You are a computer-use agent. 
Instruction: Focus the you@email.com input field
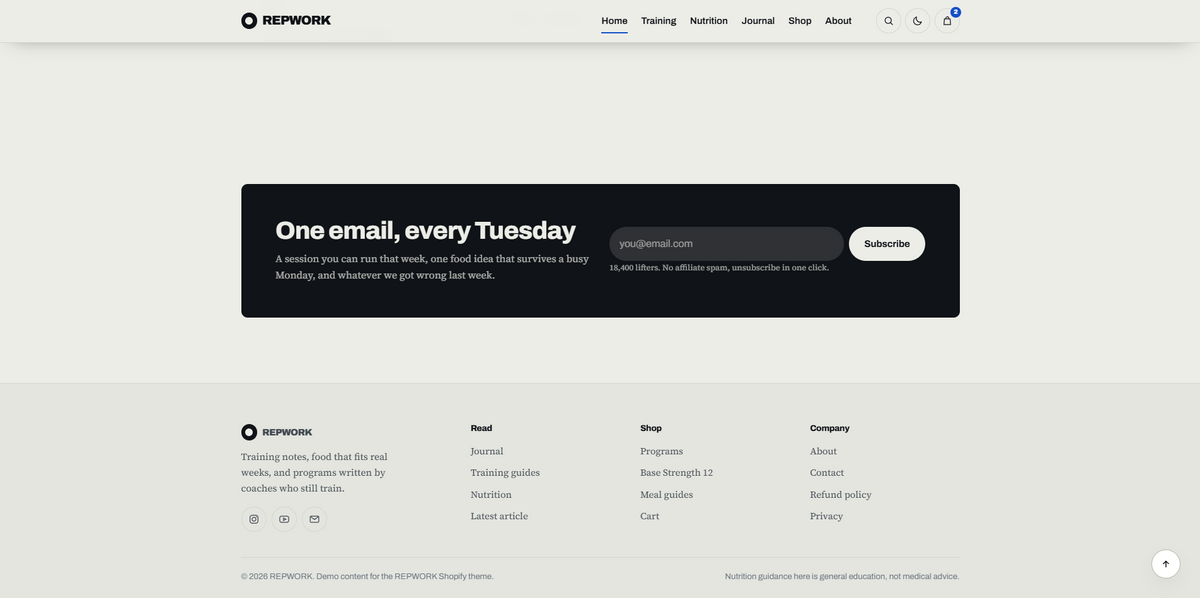(727, 244)
